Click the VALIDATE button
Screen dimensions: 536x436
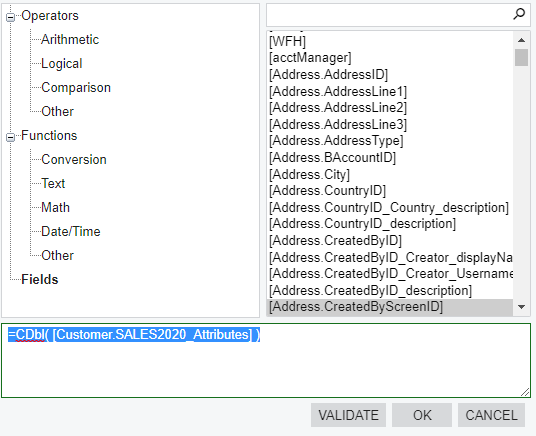(348, 415)
